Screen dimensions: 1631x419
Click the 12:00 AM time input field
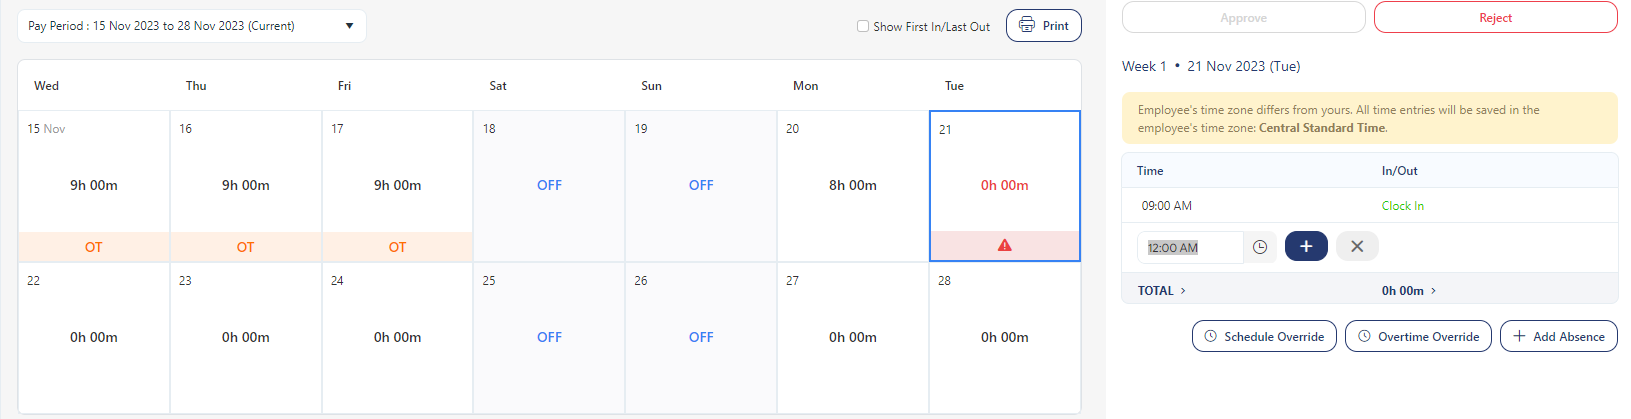(1190, 247)
